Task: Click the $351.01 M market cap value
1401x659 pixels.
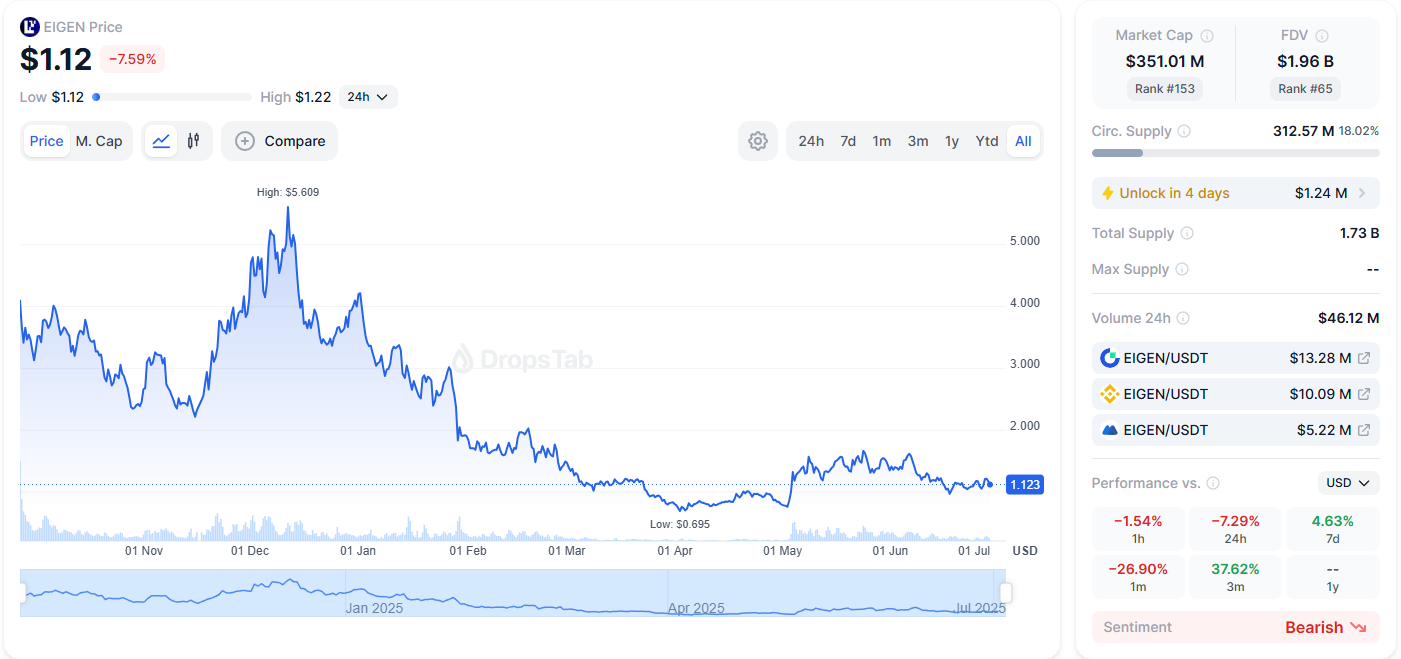Action: (1165, 61)
